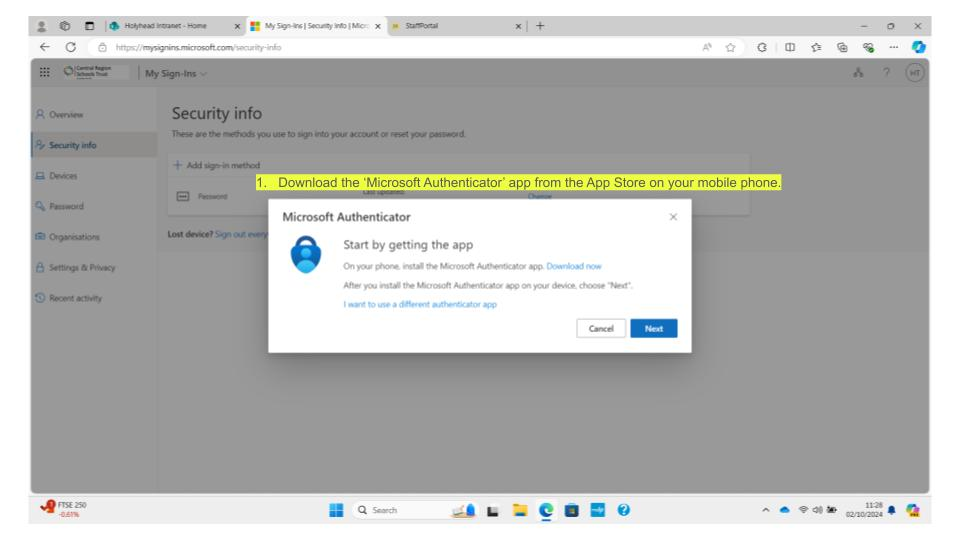Open the tab actions menu icon
Viewport: 960px width, 540px height.
pyautogui.click(x=89, y=26)
